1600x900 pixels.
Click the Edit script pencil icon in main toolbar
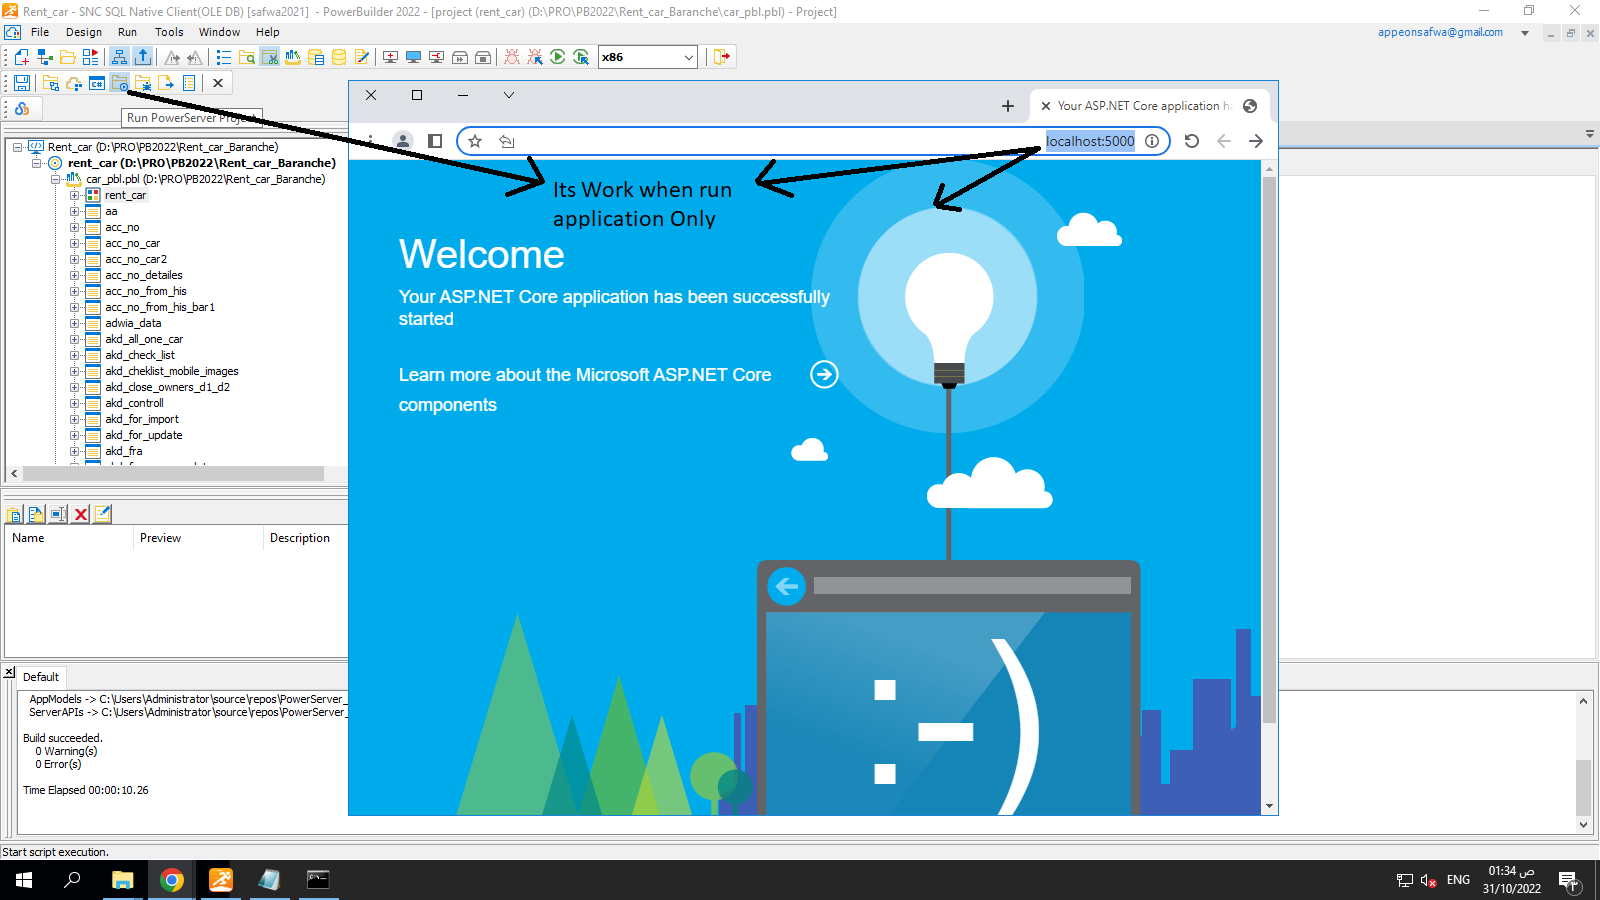point(362,57)
